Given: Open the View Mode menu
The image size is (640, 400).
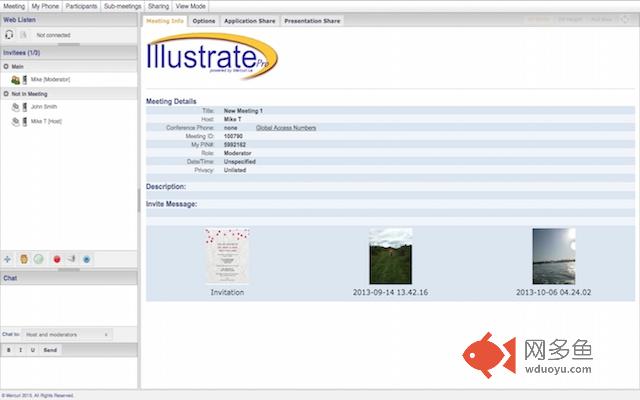Looking at the screenshot, I should click(191, 6).
